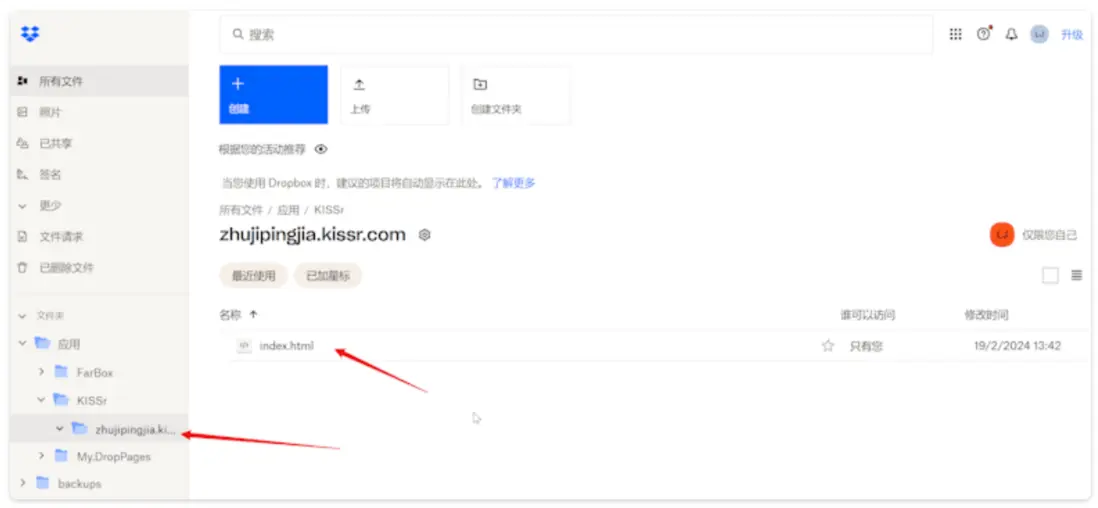This screenshot has height=508, width=1098.
Task: Collapse the 应用 folder tree chevron
Action: click(23, 344)
